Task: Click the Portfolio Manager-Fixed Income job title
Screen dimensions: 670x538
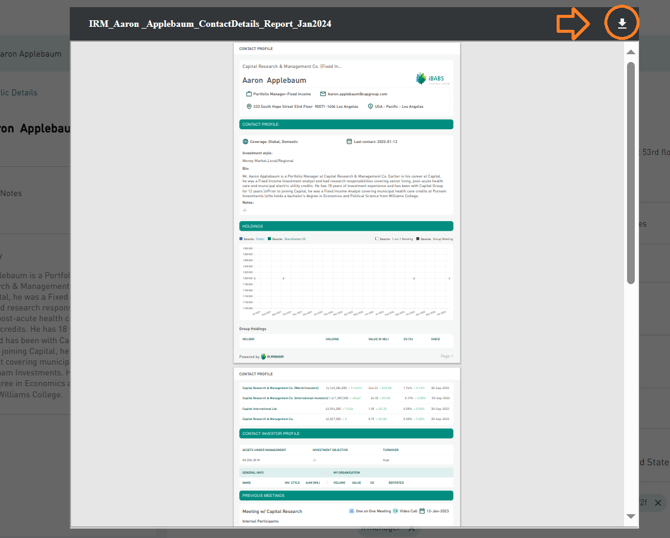Action: (282, 94)
